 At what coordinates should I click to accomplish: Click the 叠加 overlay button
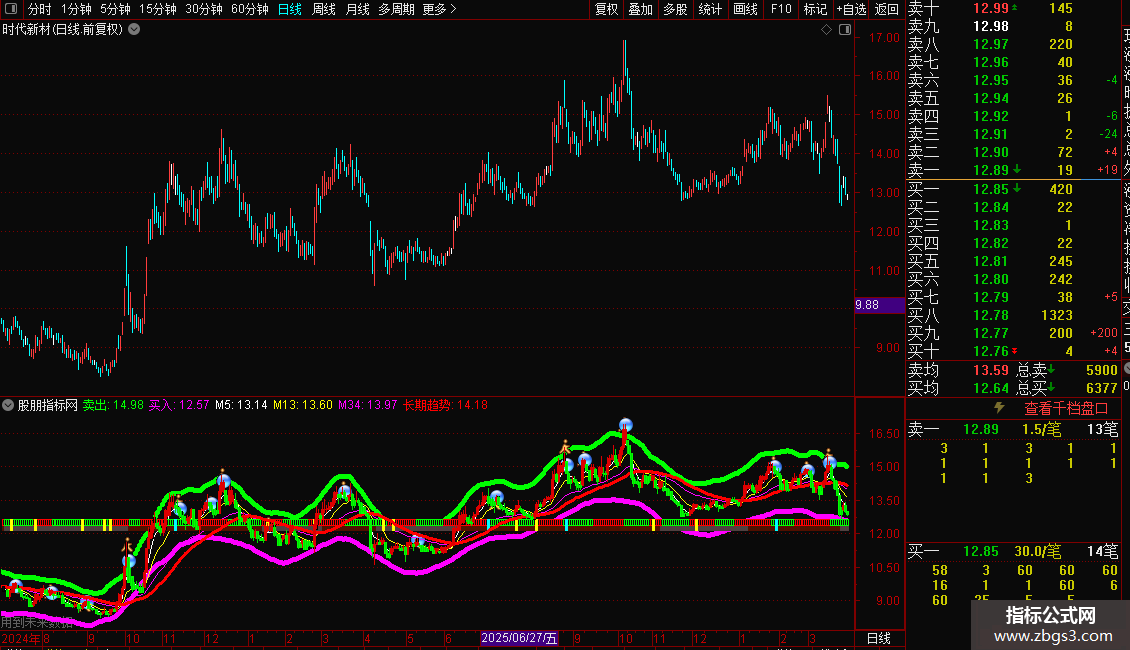pos(641,9)
